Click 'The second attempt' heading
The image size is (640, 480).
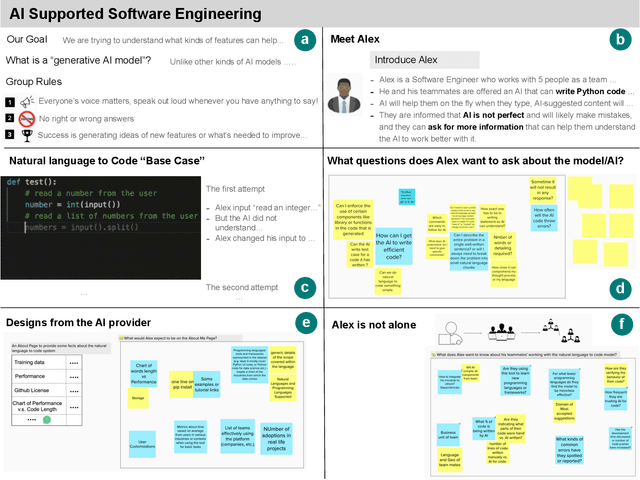click(x=242, y=287)
